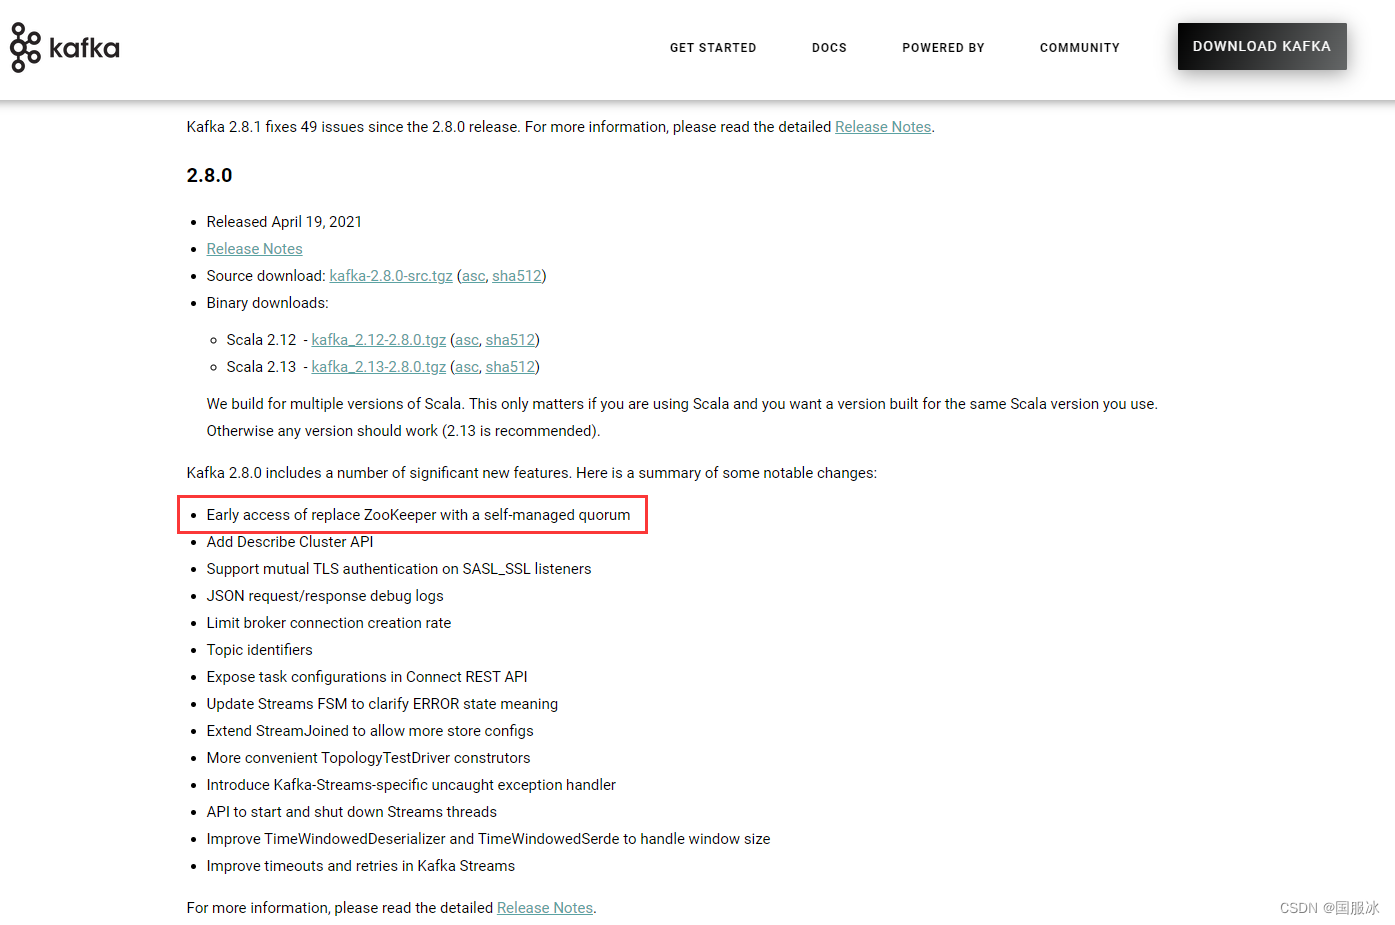This screenshot has height=925, width=1395.
Task: Open asc signature for source download
Action: [x=473, y=276]
